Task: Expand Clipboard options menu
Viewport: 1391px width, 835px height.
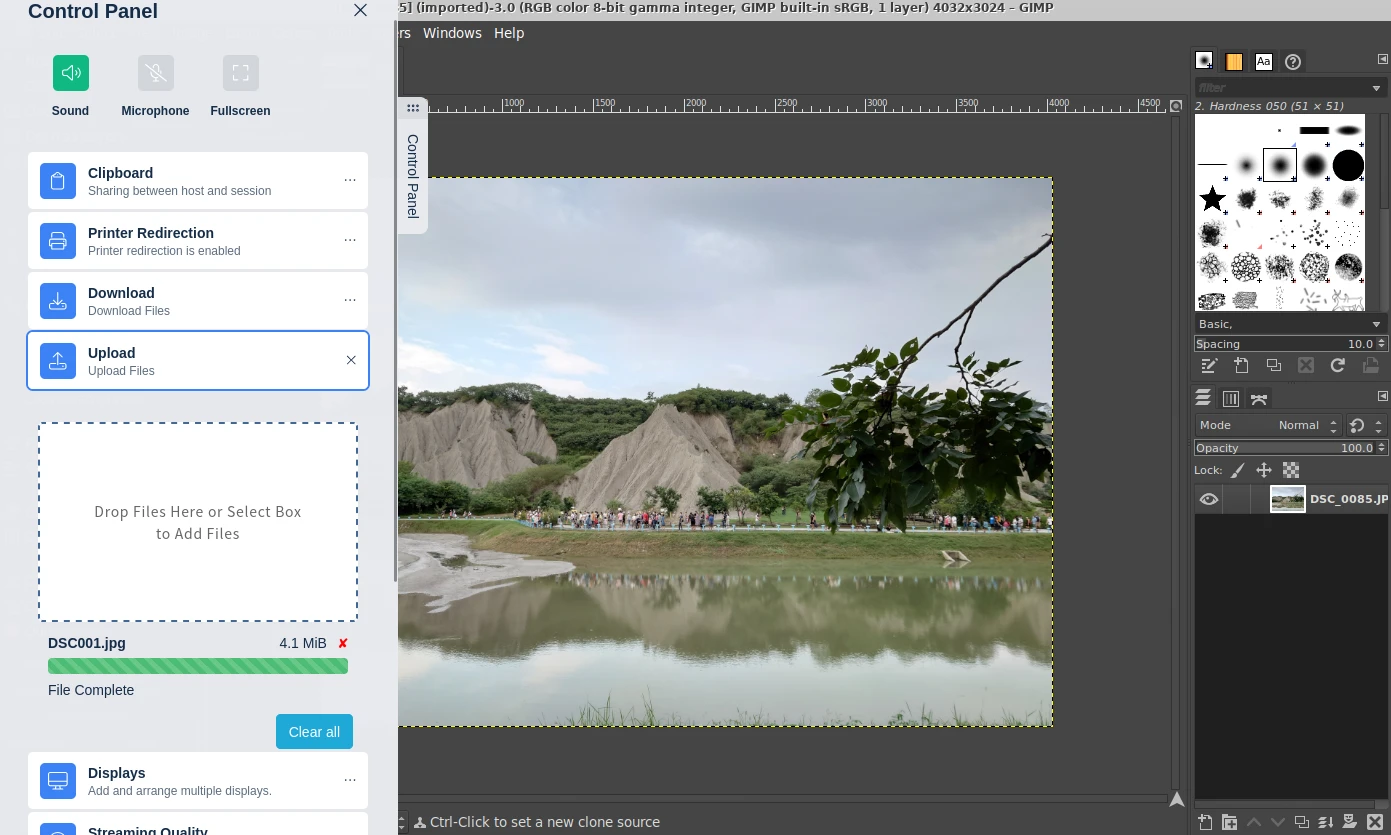Action: [x=350, y=180]
